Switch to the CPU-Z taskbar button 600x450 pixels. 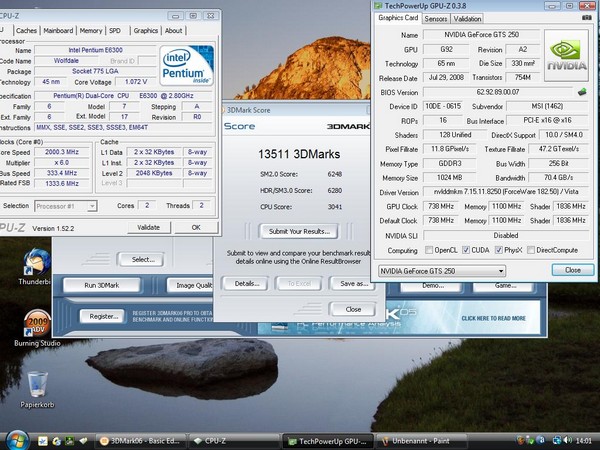click(x=234, y=441)
